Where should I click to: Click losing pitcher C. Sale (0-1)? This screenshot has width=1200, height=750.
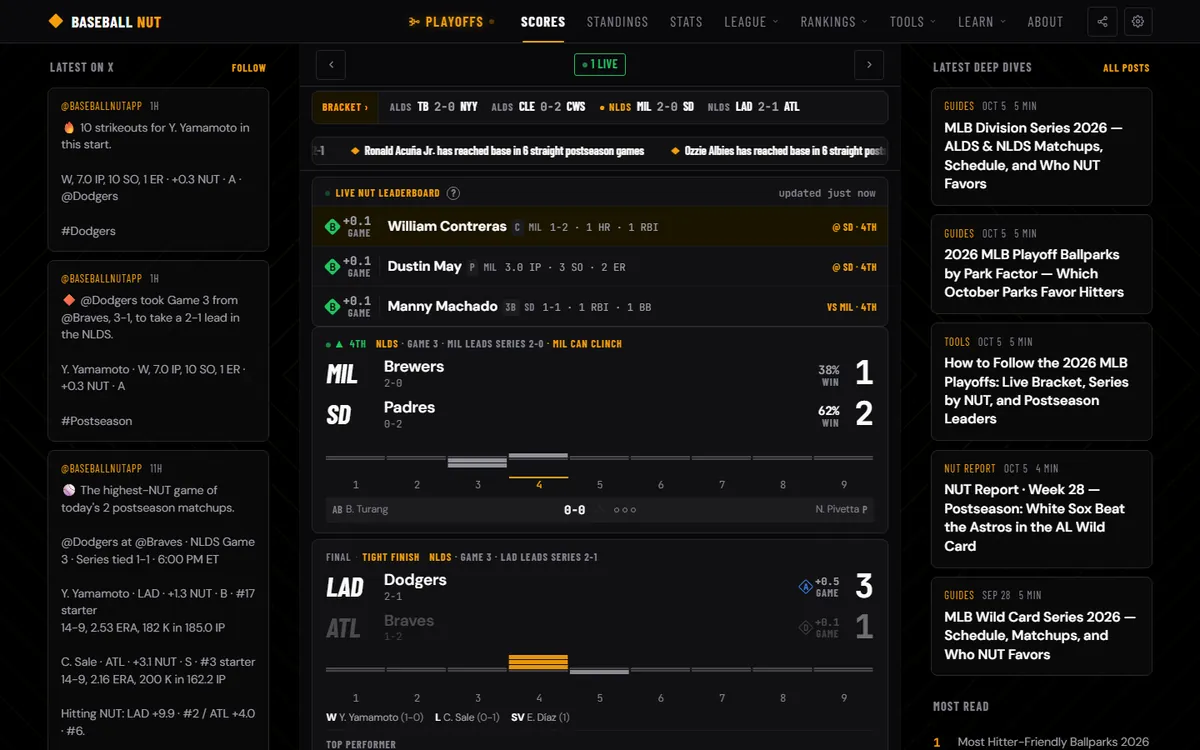[467, 717]
